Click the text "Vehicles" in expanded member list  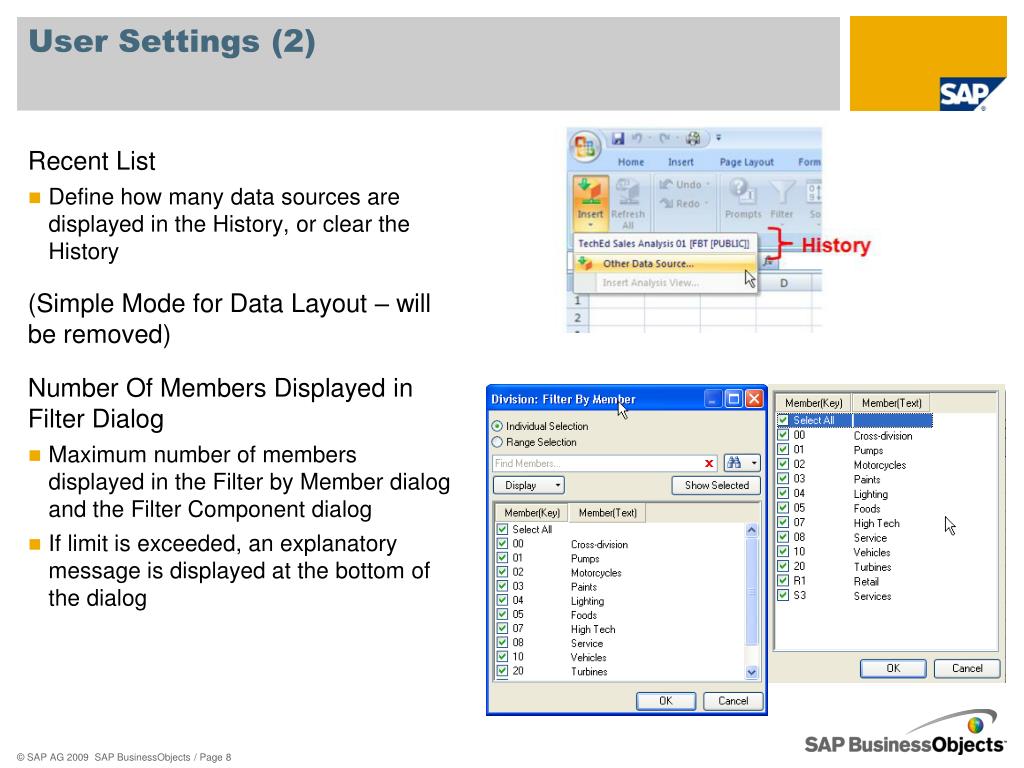(x=872, y=552)
